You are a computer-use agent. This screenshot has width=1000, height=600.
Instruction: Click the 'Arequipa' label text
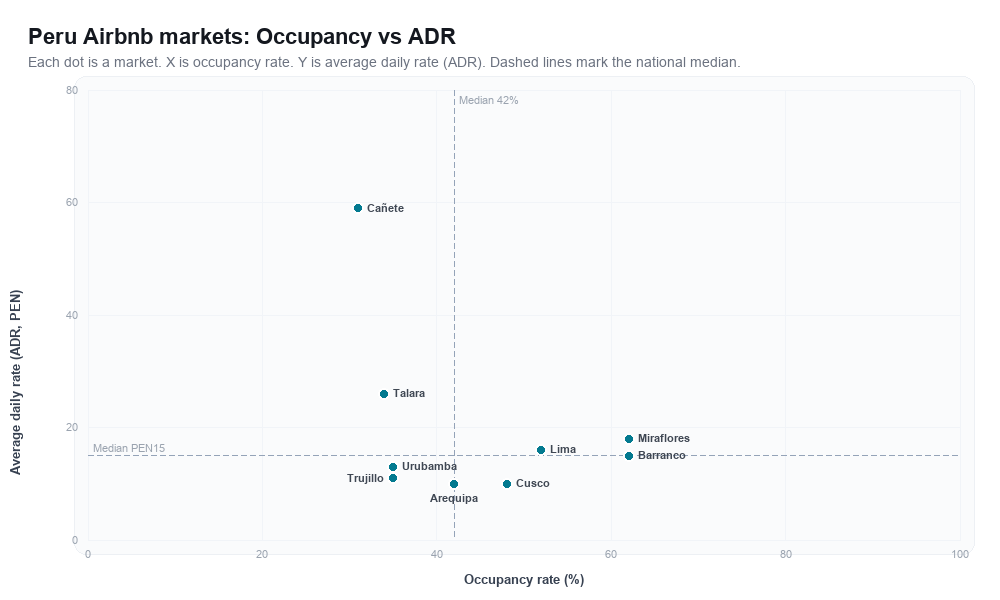(x=454, y=499)
